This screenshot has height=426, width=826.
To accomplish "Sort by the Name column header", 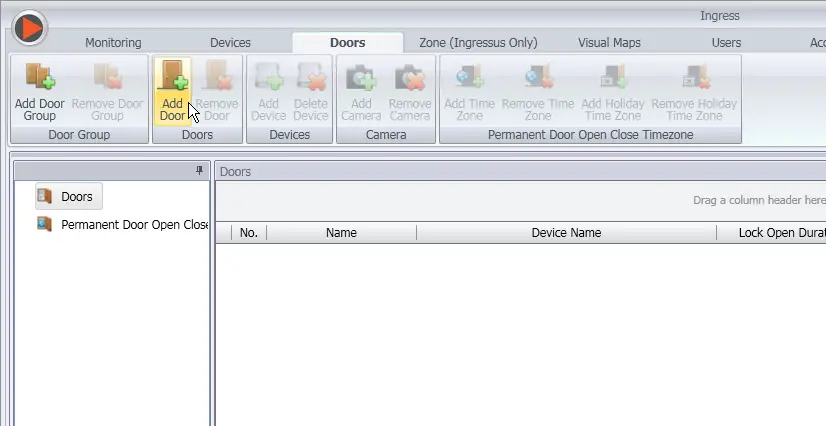I will tap(341, 233).
